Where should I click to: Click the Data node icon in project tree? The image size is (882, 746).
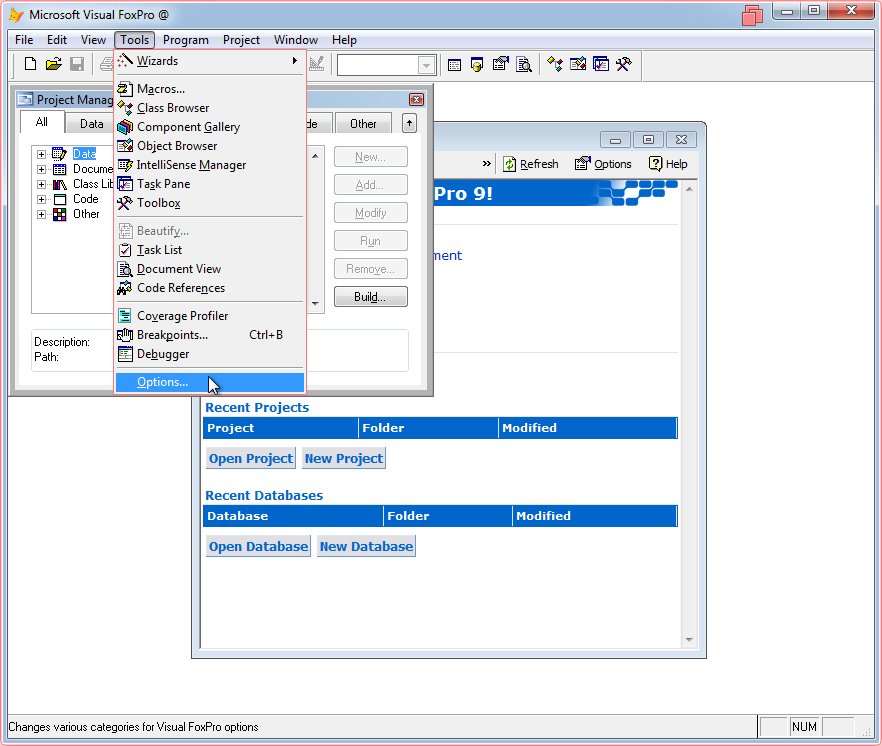pyautogui.click(x=59, y=154)
